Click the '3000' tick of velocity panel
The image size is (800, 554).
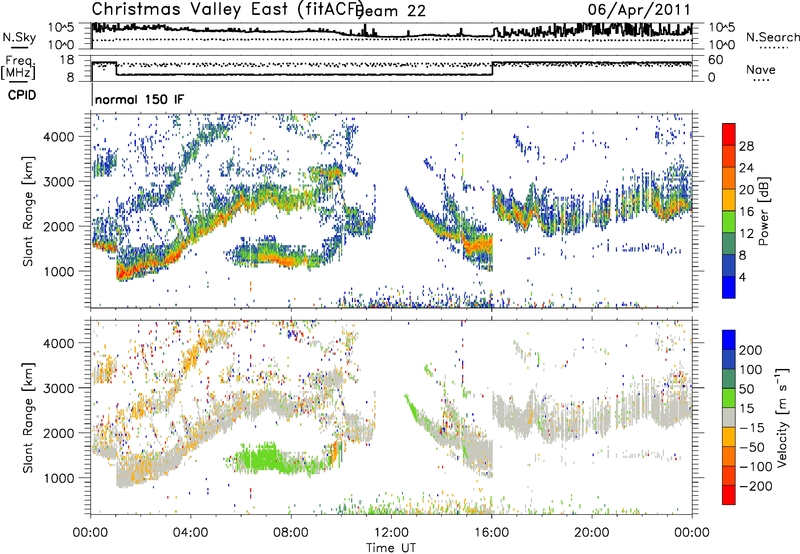tap(59, 388)
